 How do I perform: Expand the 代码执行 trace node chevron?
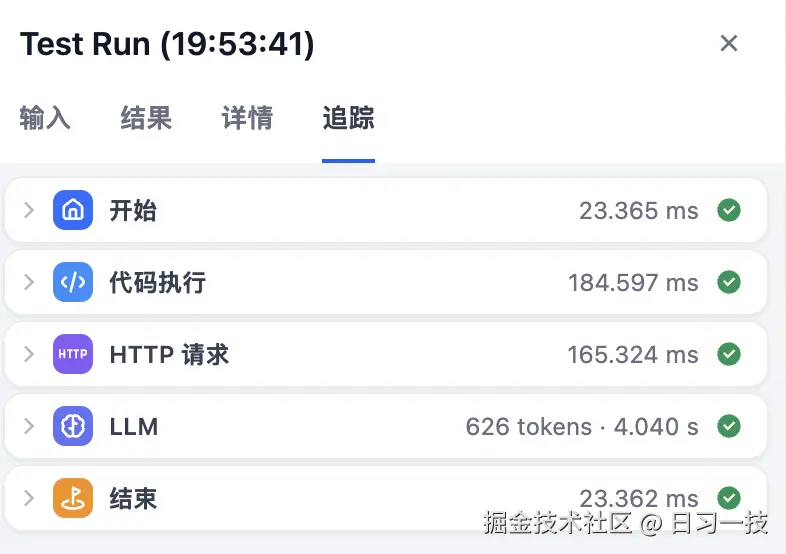29,282
